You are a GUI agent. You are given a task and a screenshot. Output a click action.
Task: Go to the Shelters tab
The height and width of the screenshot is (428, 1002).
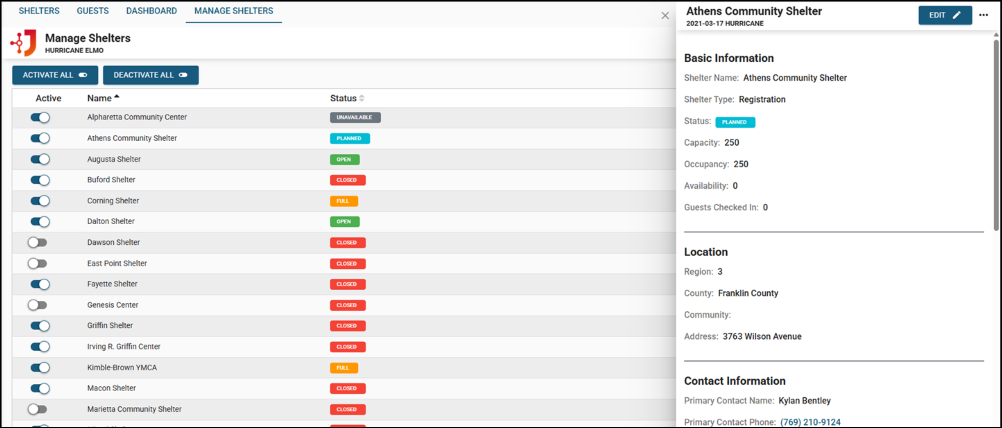39,11
